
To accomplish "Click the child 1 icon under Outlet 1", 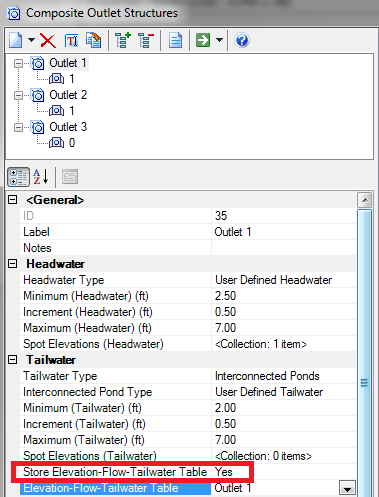I will [56, 79].
